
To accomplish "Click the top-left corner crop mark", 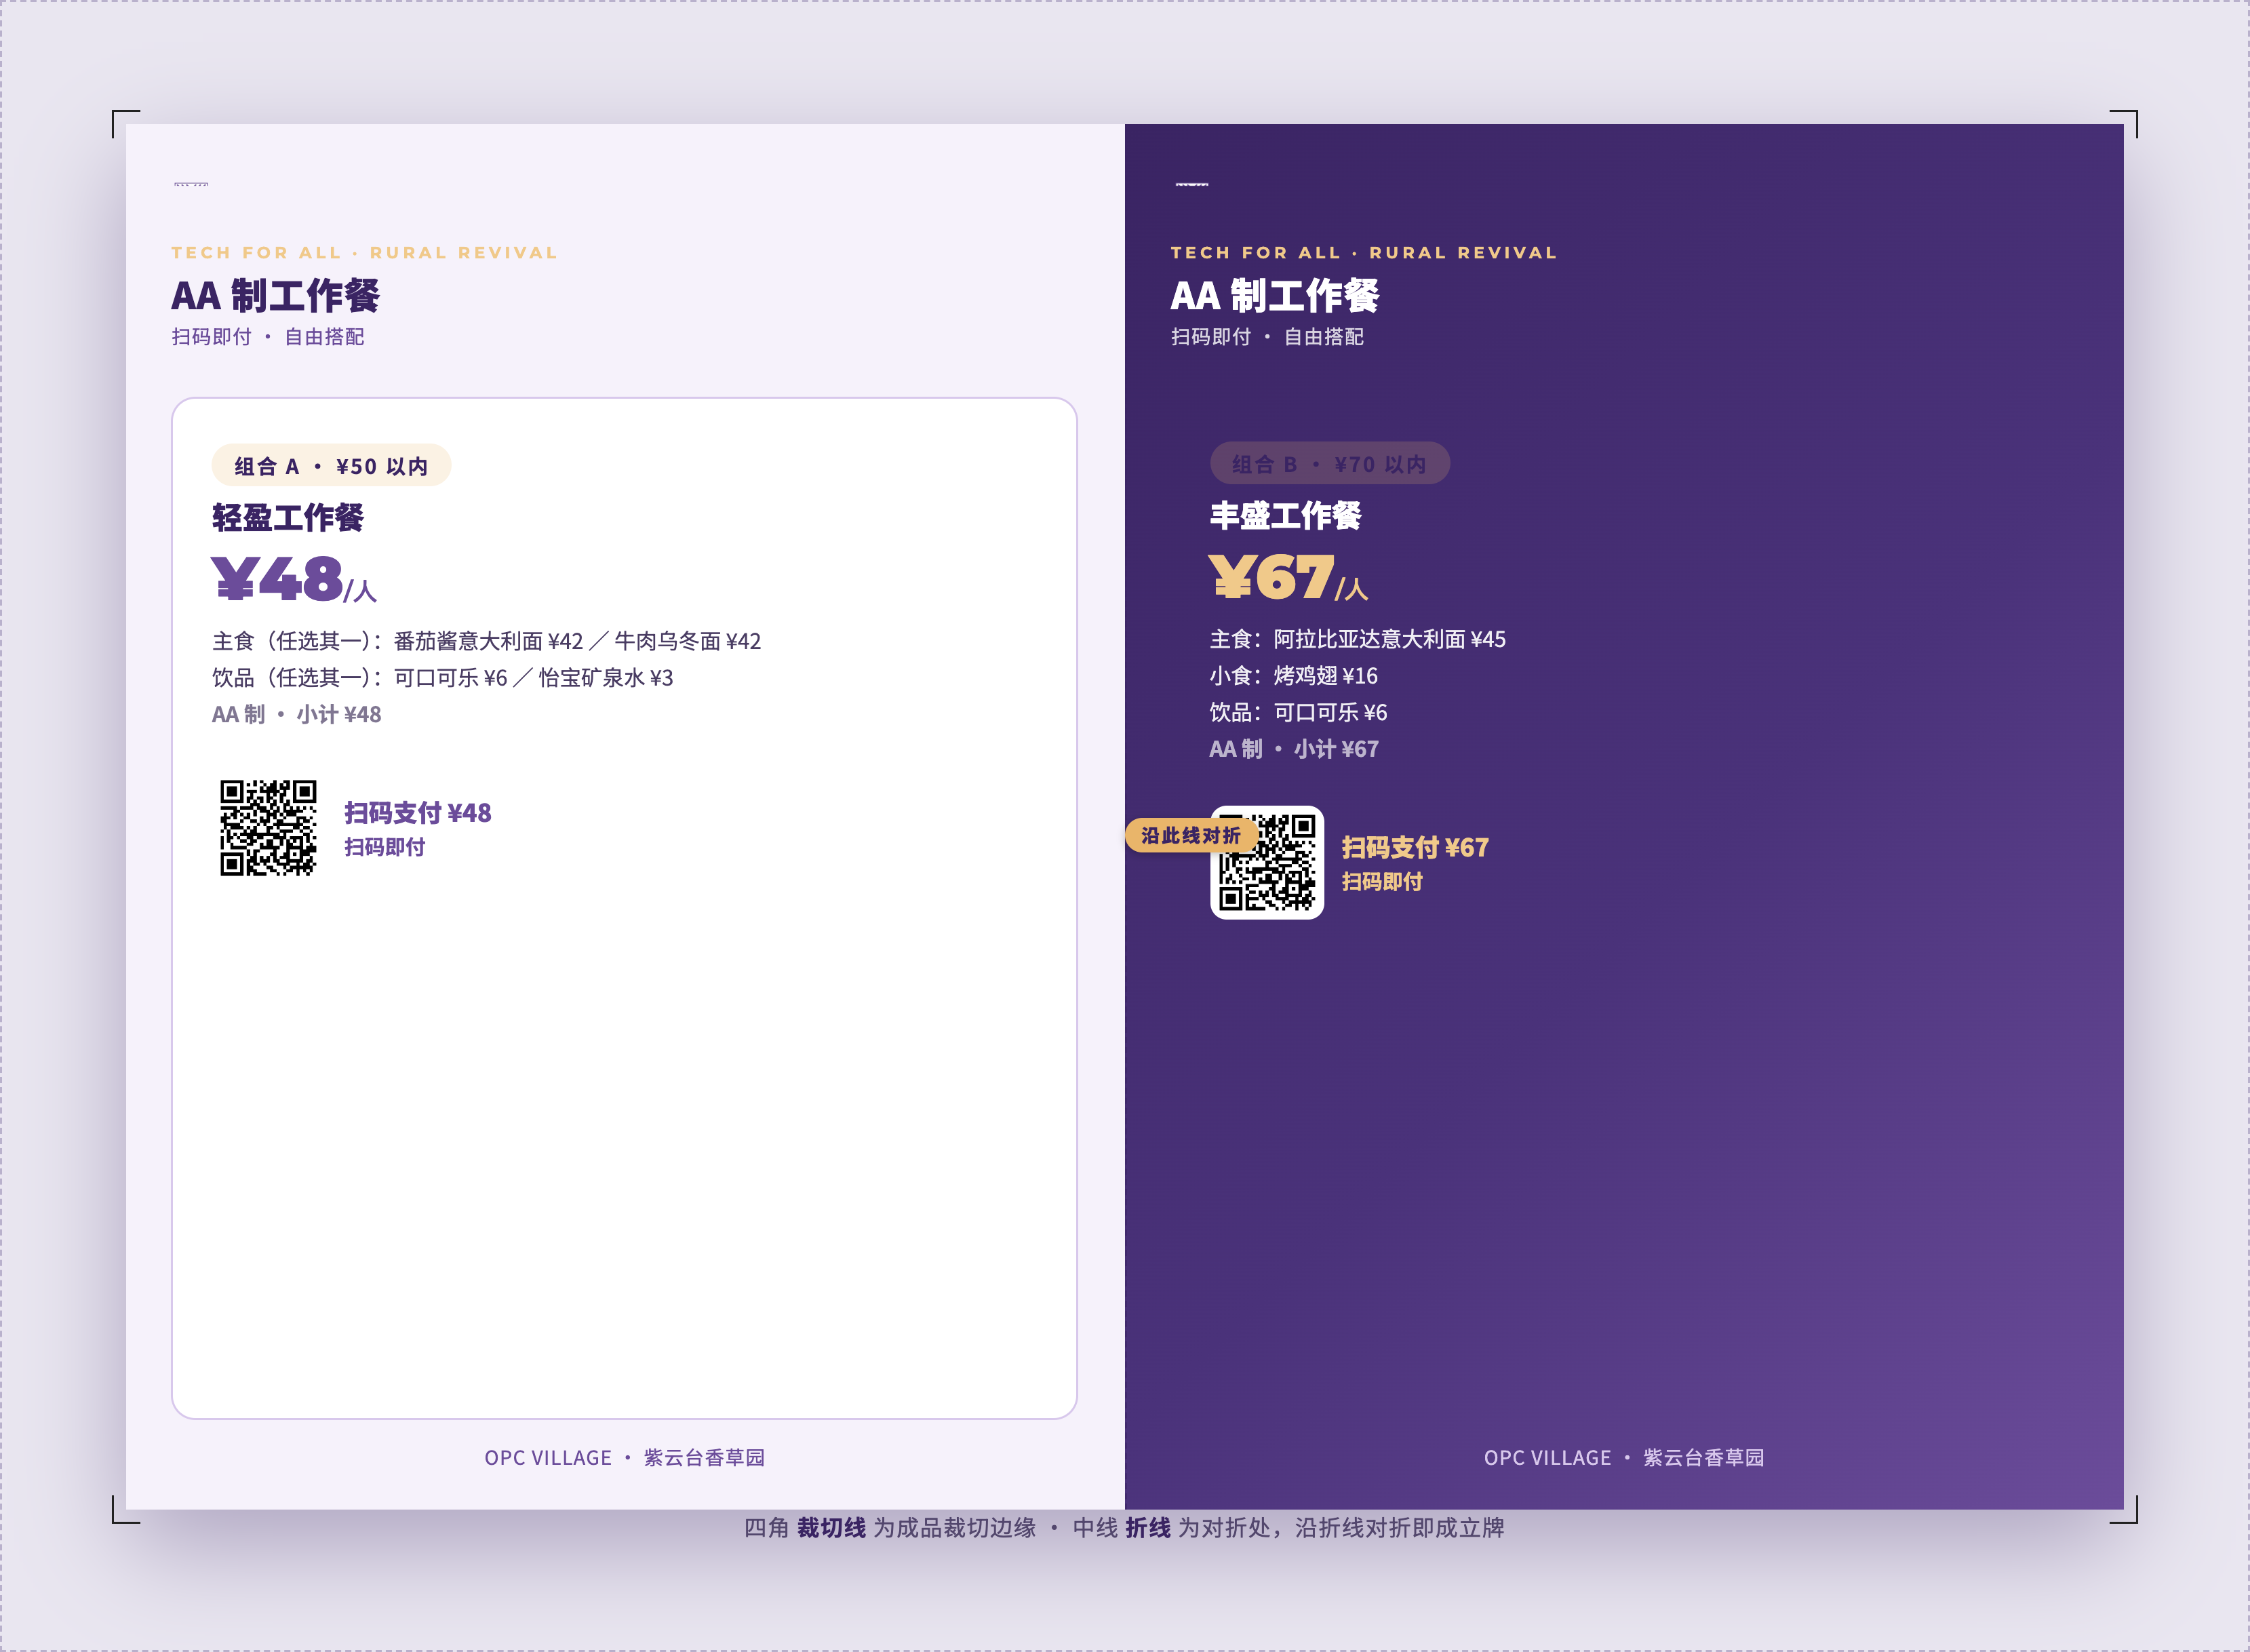I will [126, 124].
